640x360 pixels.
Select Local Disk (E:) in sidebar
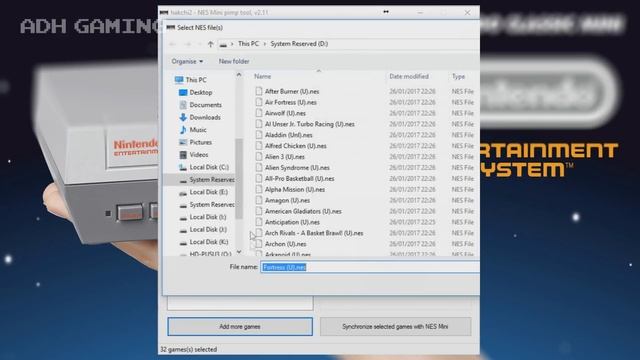pyautogui.click(x=209, y=192)
